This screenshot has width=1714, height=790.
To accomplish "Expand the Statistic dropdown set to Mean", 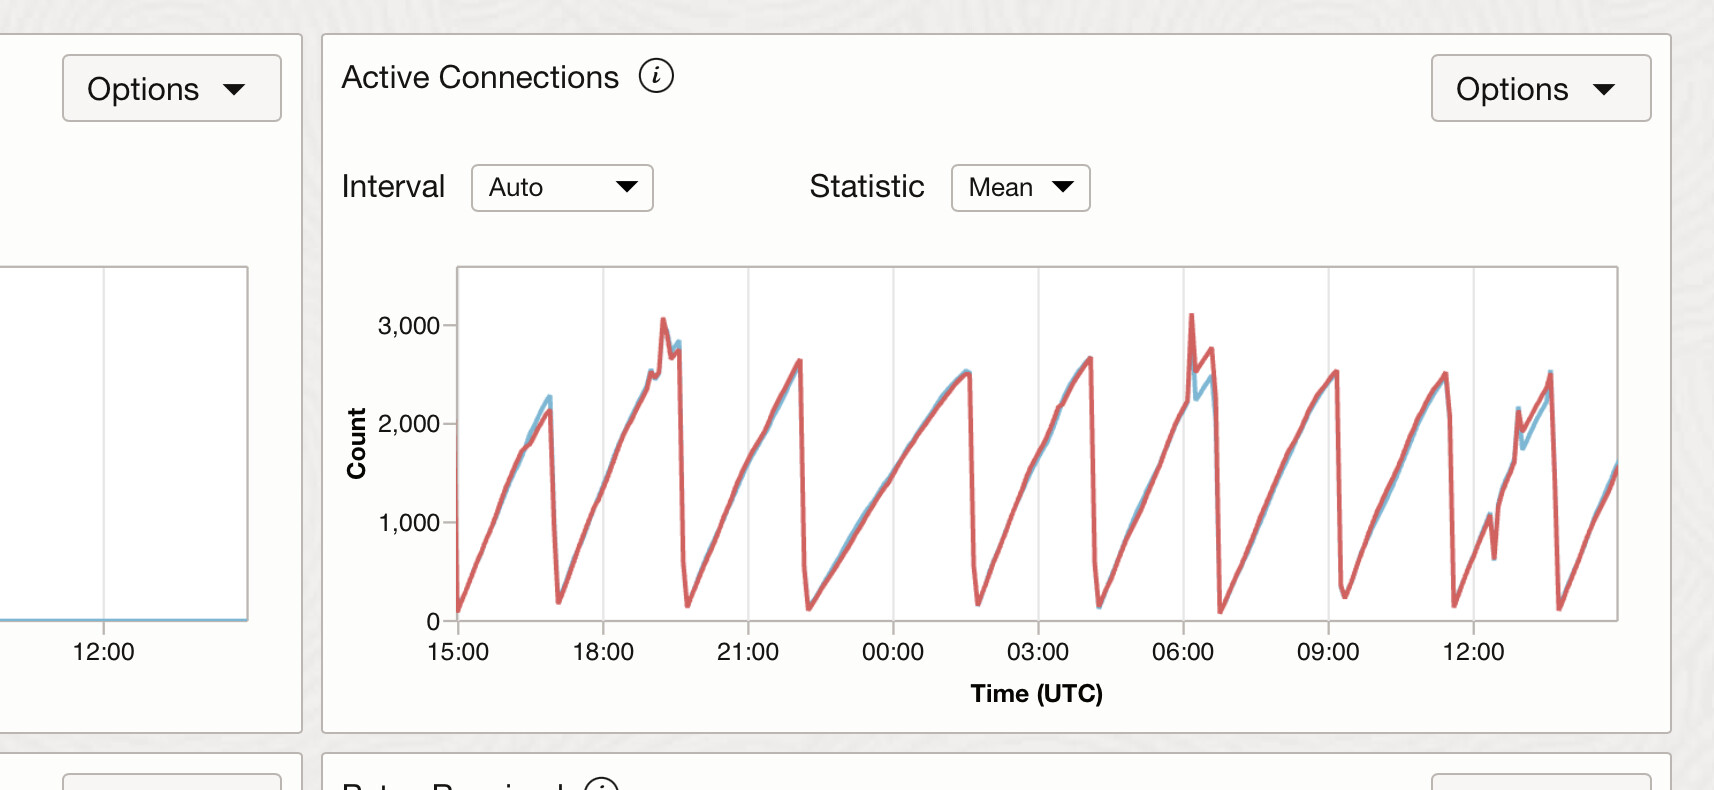I will (x=1020, y=188).
